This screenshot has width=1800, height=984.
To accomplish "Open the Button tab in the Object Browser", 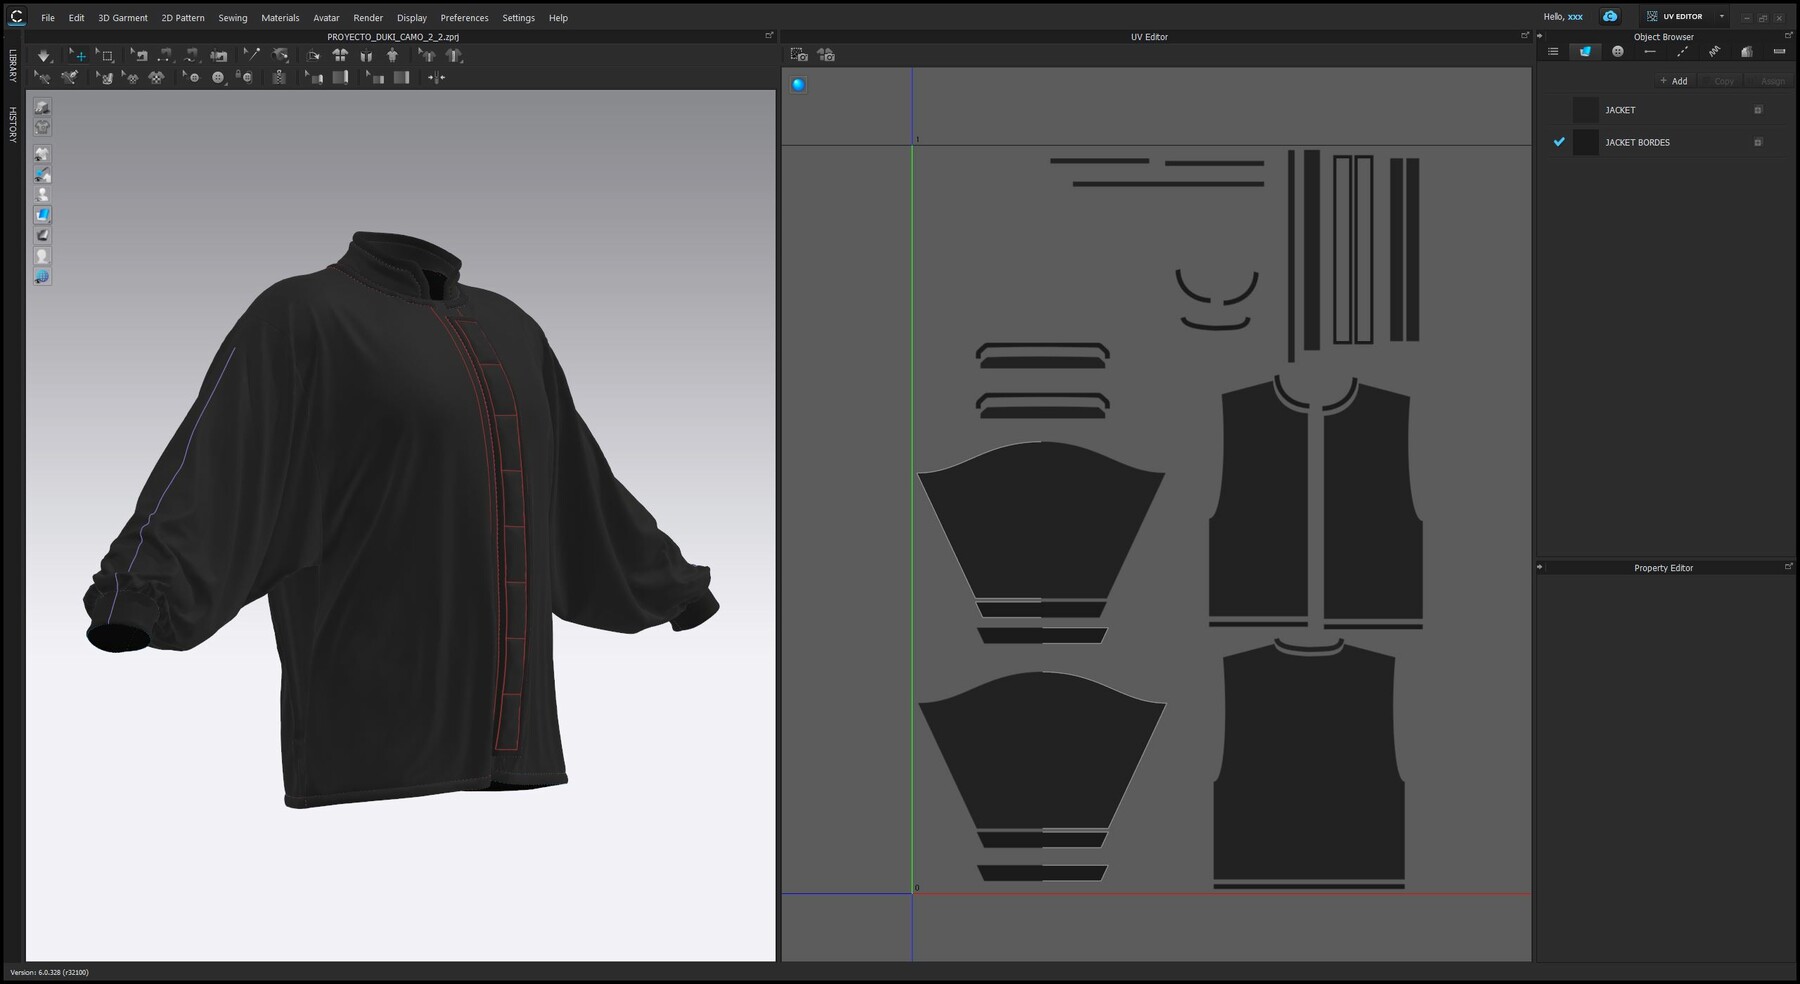I will click(x=1618, y=51).
